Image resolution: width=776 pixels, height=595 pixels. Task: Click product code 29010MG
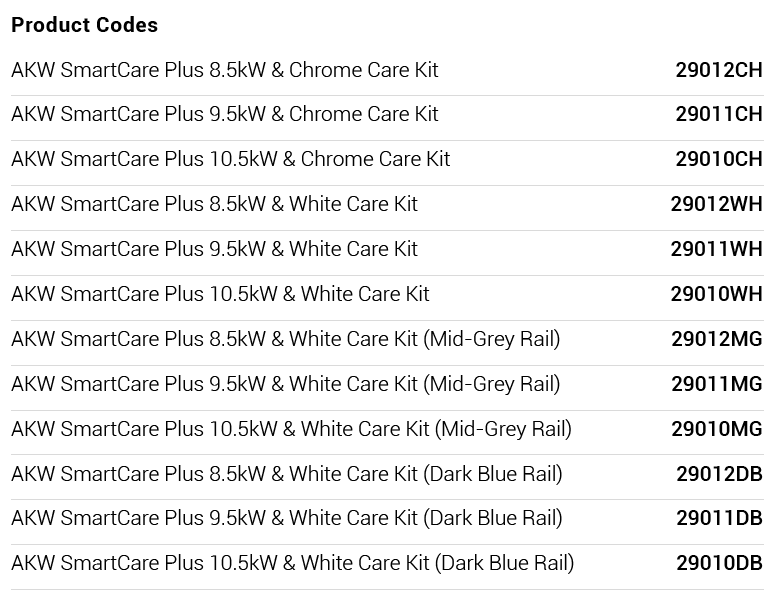click(x=716, y=429)
